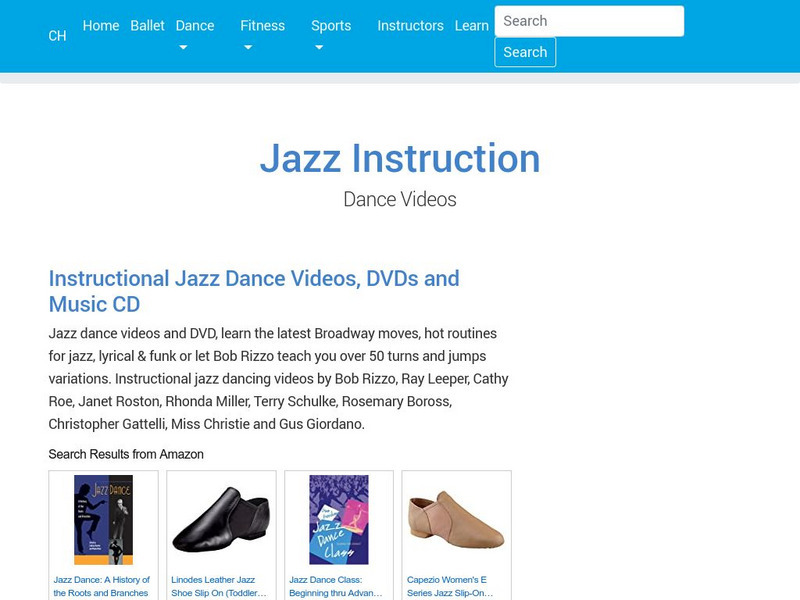Open the Jazz Dance Class product link
This screenshot has width=800, height=600.
click(338, 586)
